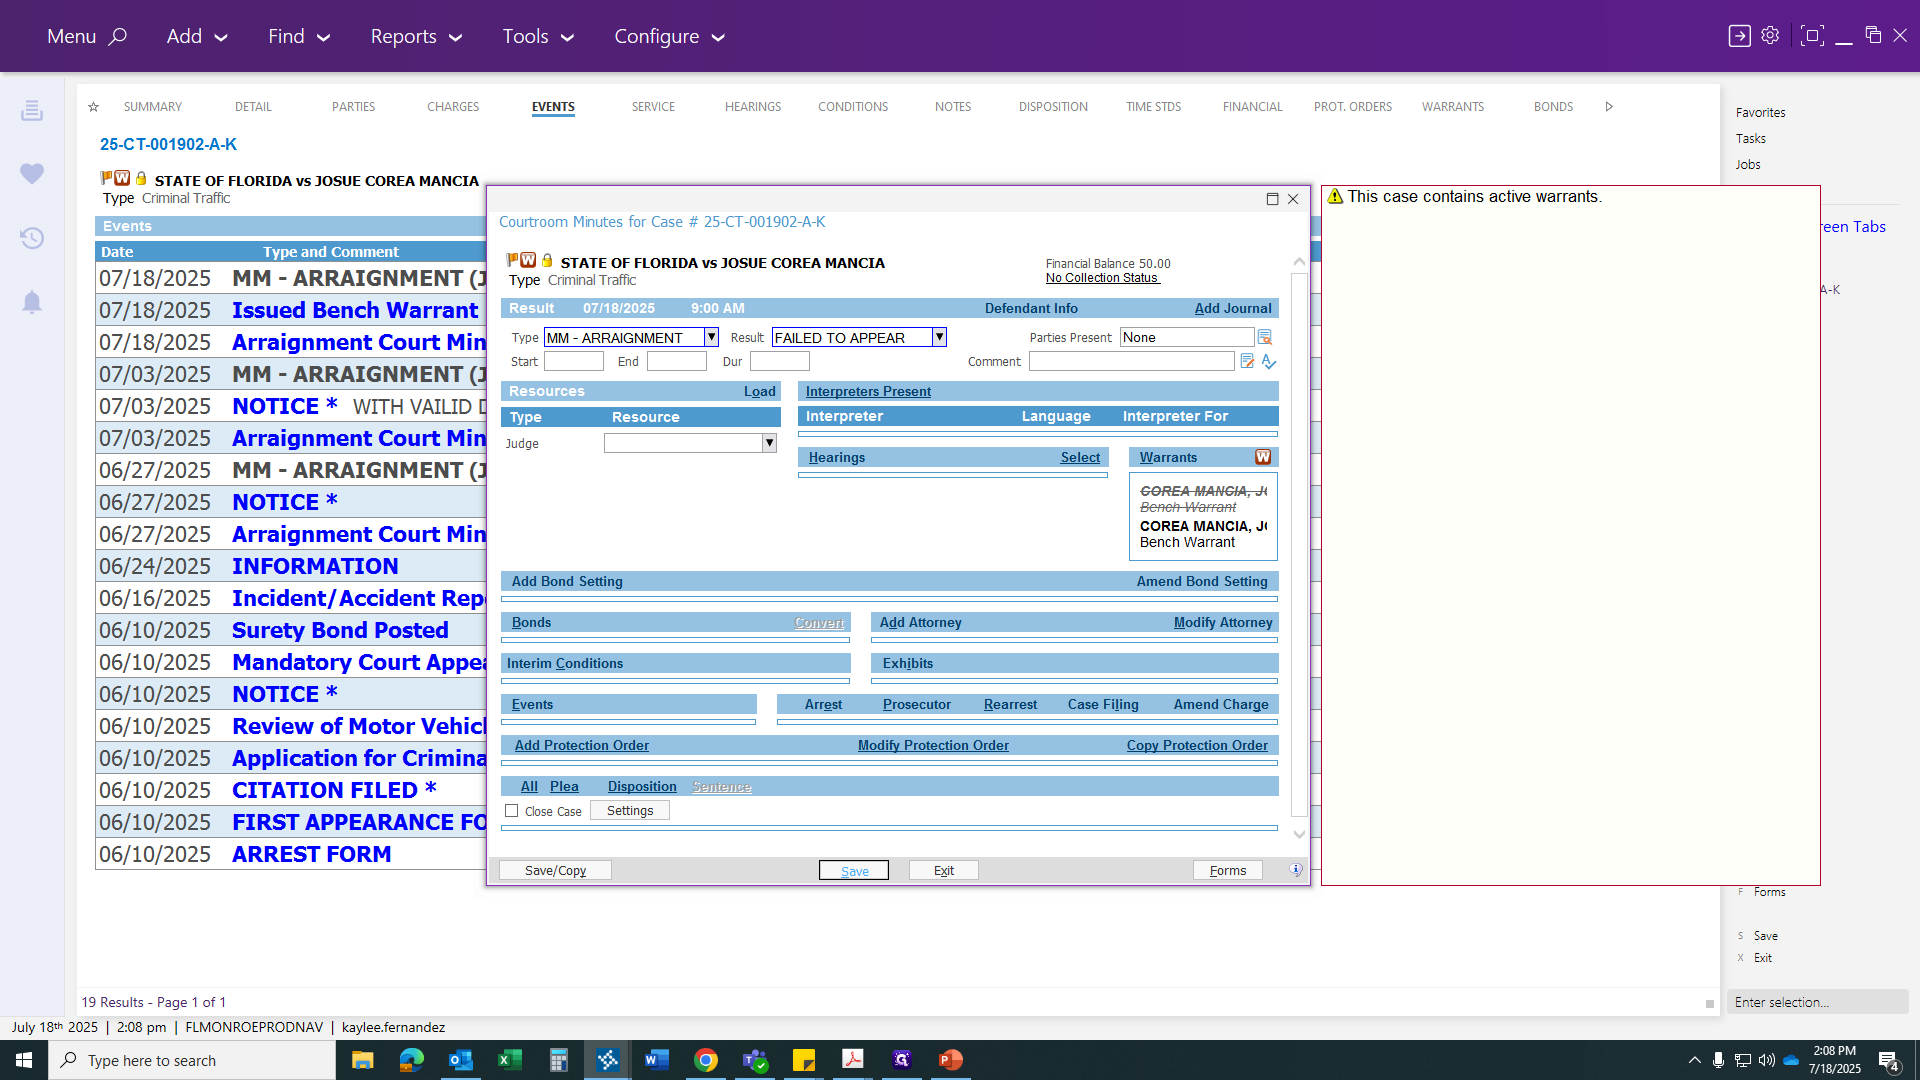Viewport: 1920px width, 1080px height.
Task: Open the Surety Bond Posted event
Action: (340, 630)
